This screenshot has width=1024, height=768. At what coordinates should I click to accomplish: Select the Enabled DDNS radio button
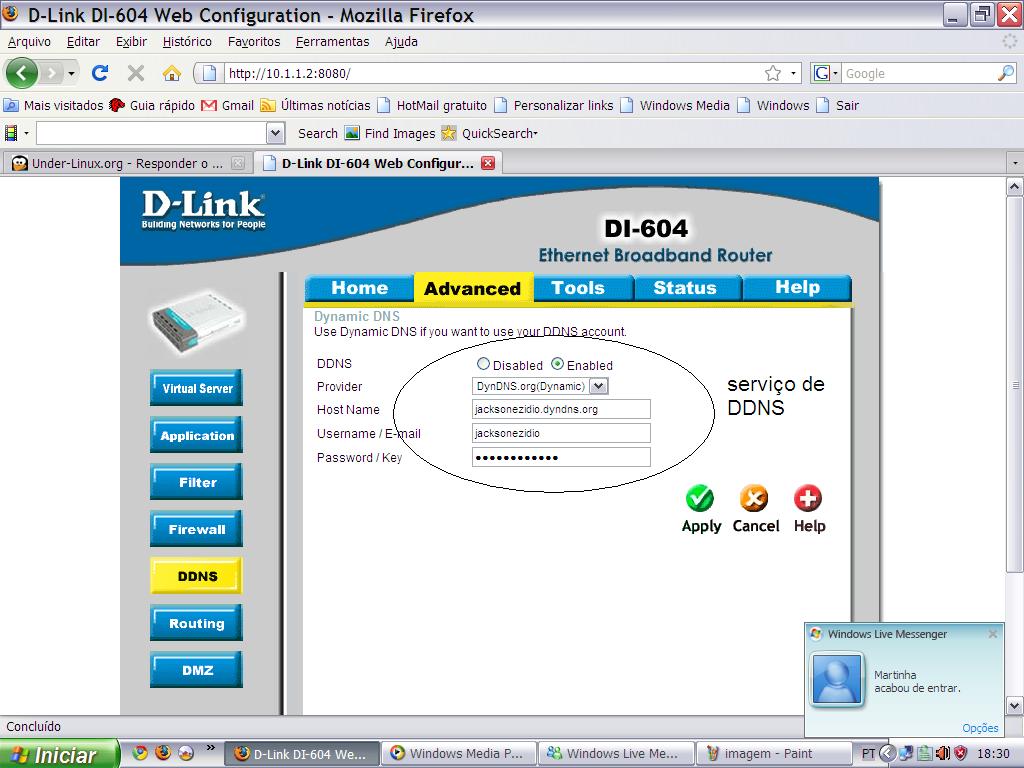(x=557, y=364)
